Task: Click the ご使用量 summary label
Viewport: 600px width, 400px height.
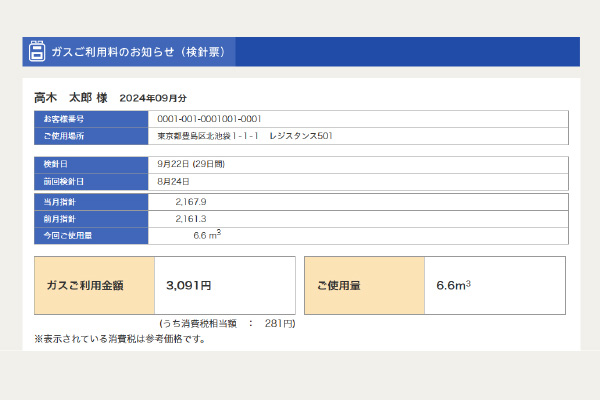Action: click(x=365, y=286)
